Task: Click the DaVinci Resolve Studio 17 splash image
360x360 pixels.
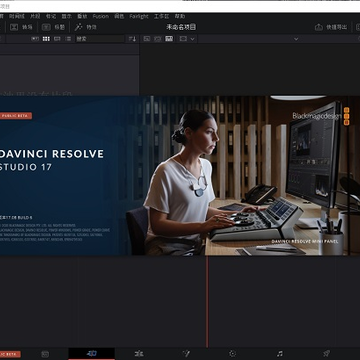Action: click(x=180, y=176)
